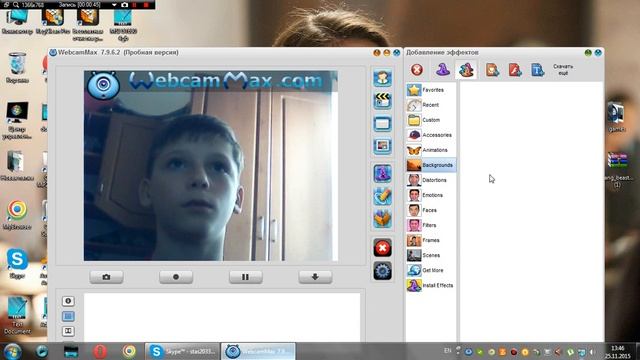This screenshot has height=360, width=640.
Task: Click the Скачать ещё download more link
Action: [x=563, y=69]
